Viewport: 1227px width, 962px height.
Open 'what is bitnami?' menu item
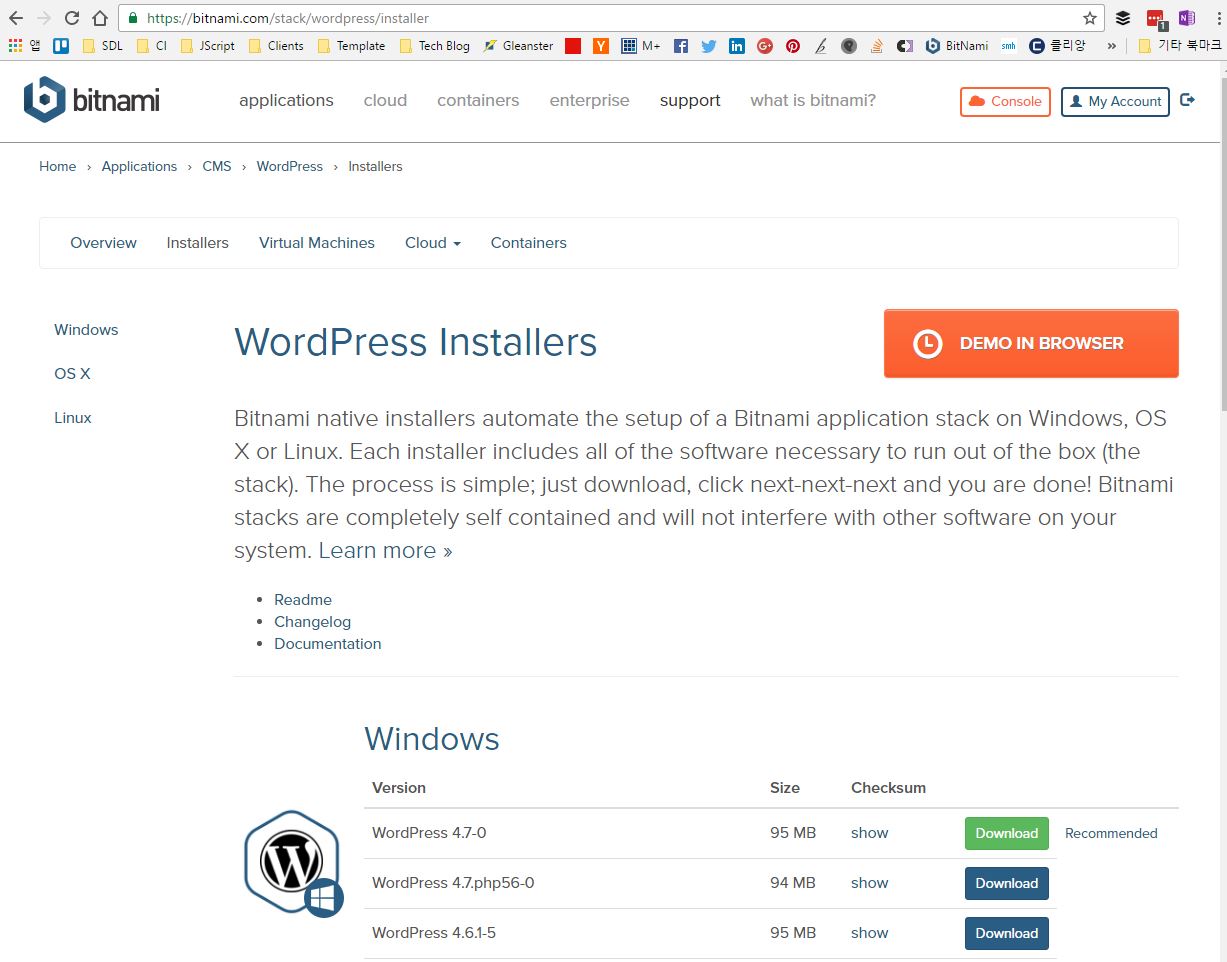[x=813, y=101]
